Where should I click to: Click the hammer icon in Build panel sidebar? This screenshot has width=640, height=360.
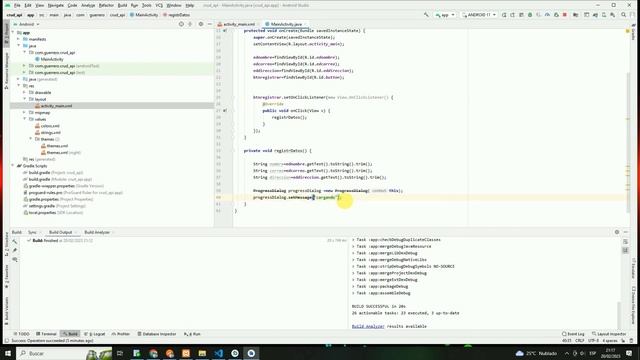tap(15, 242)
